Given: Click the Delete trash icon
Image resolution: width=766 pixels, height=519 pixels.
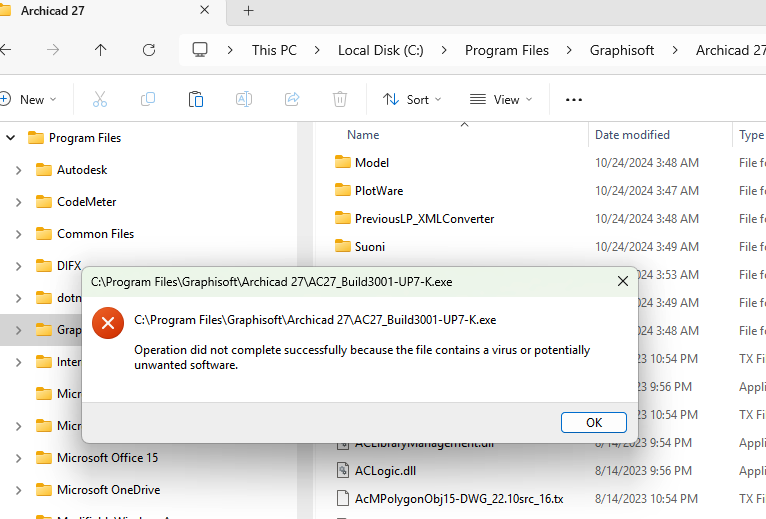Looking at the screenshot, I should tap(340, 100).
